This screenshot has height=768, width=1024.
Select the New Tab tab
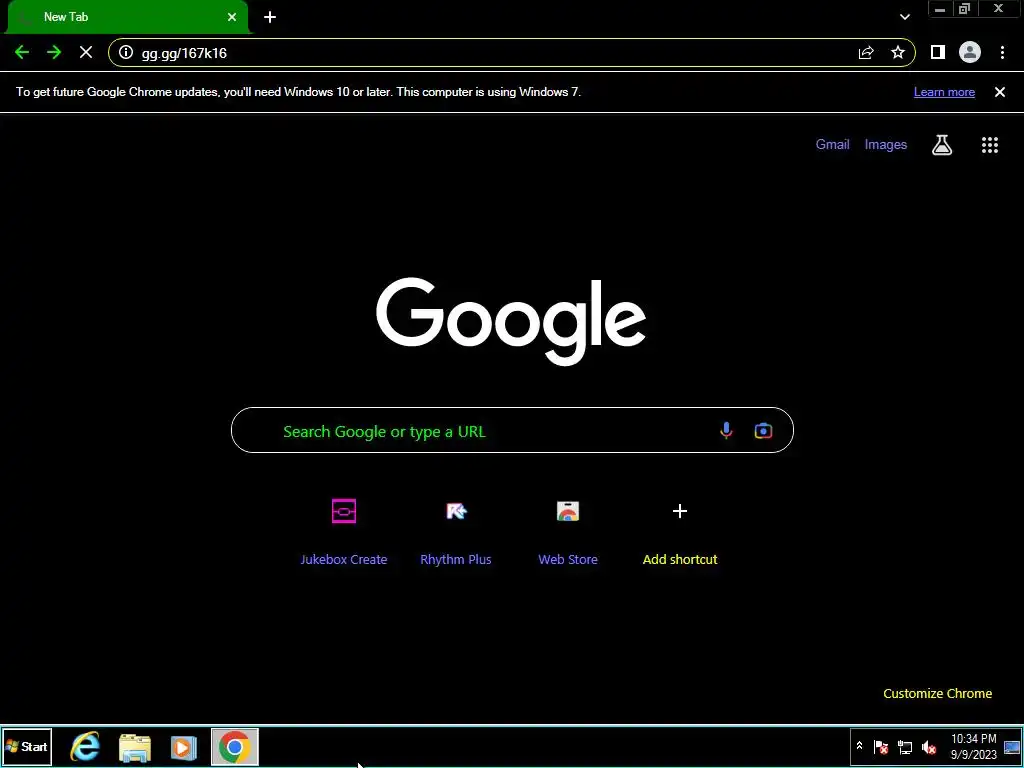[127, 17]
